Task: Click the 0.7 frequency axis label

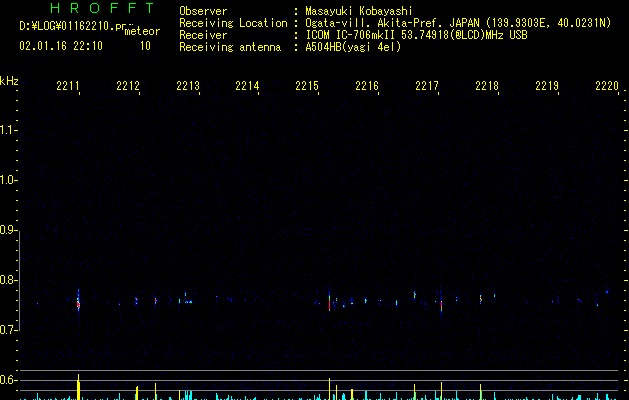Action: tap(8, 330)
